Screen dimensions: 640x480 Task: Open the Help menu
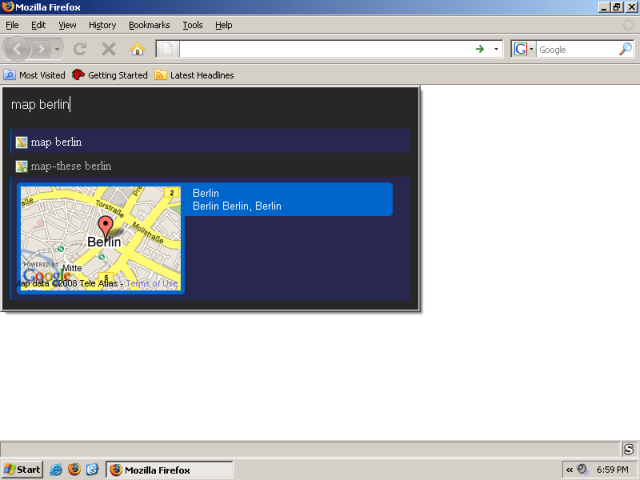pyautogui.click(x=224, y=25)
